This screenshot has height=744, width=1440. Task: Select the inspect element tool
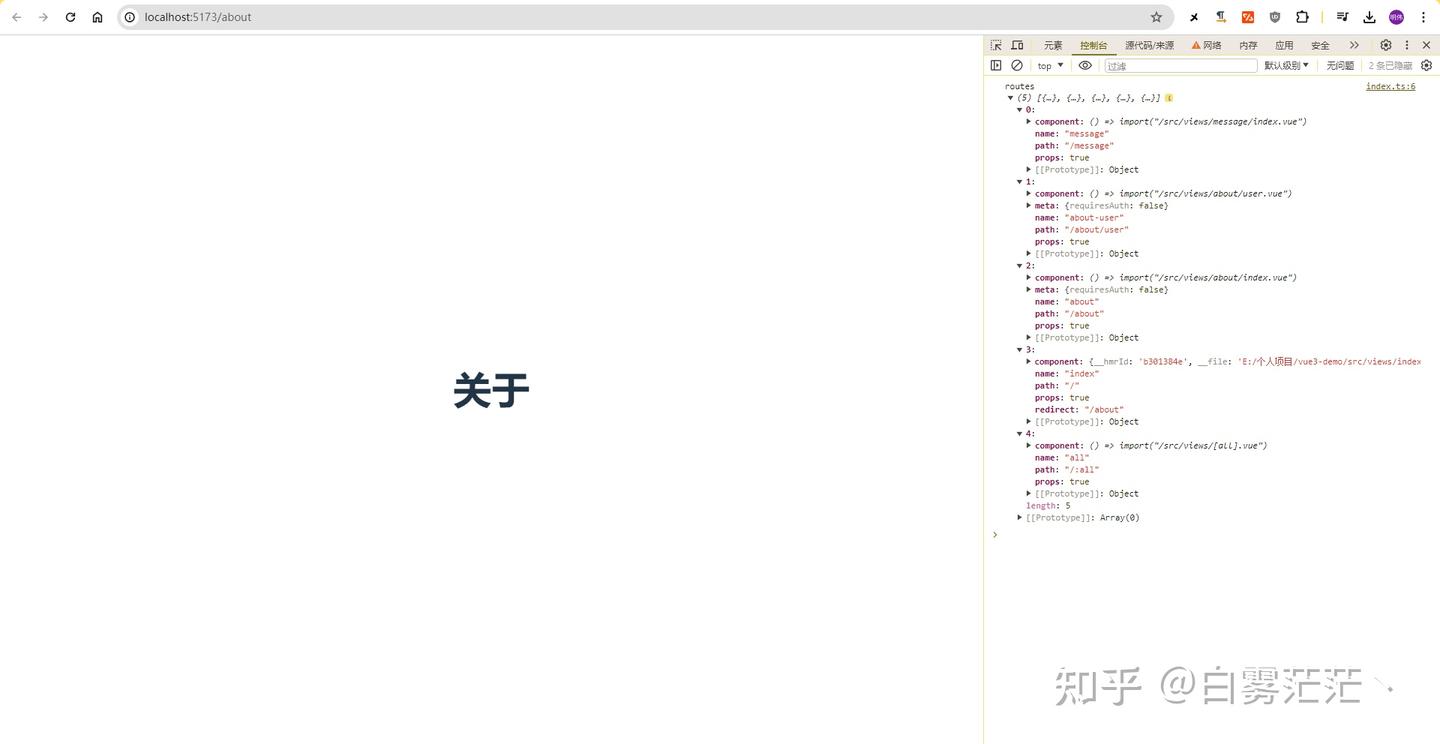[995, 45]
